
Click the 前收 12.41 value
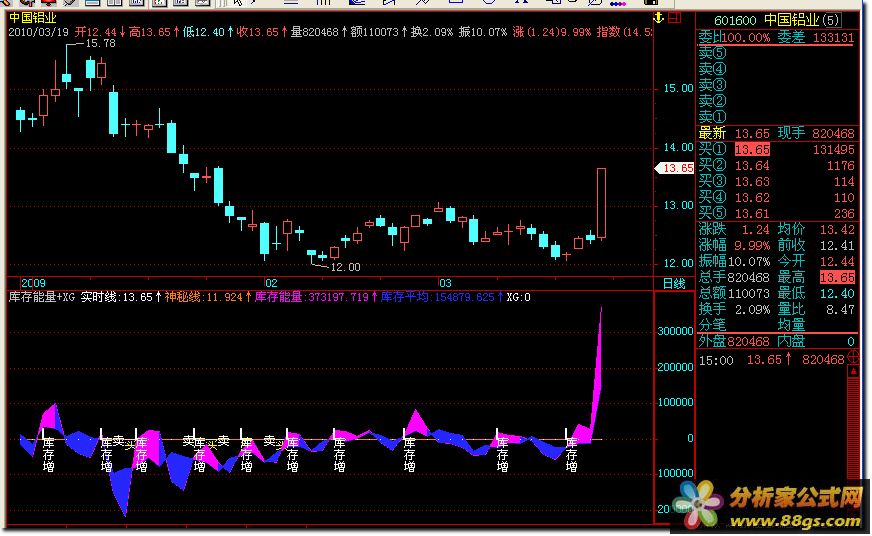point(837,245)
